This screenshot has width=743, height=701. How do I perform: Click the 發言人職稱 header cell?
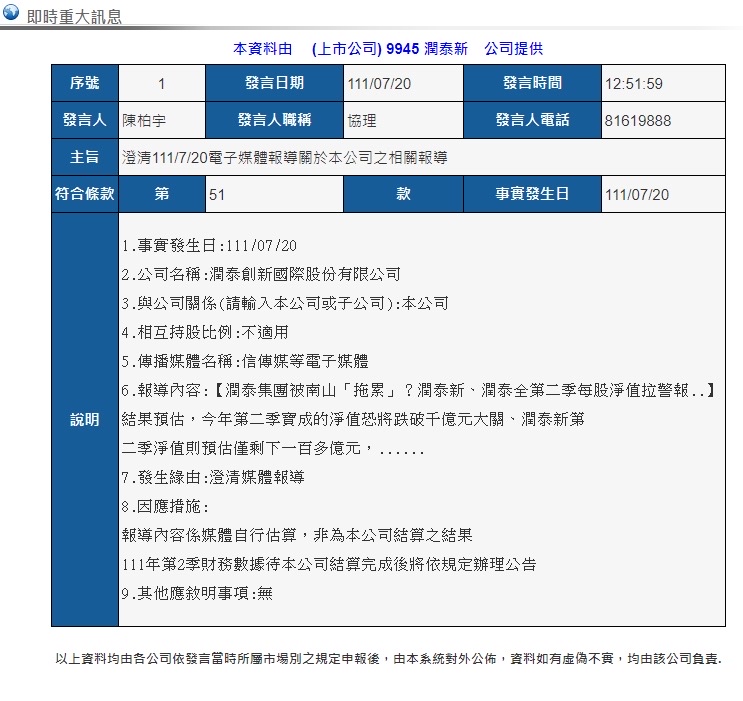point(274,120)
